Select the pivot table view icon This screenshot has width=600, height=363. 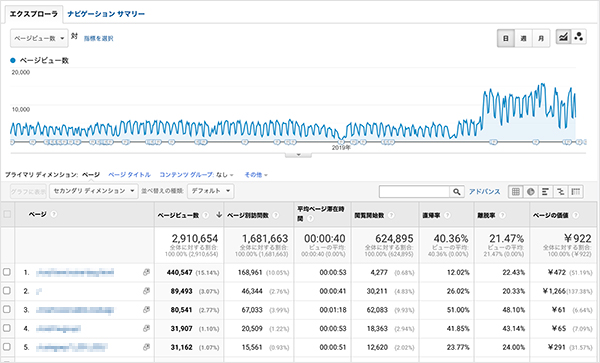pyautogui.click(x=576, y=192)
